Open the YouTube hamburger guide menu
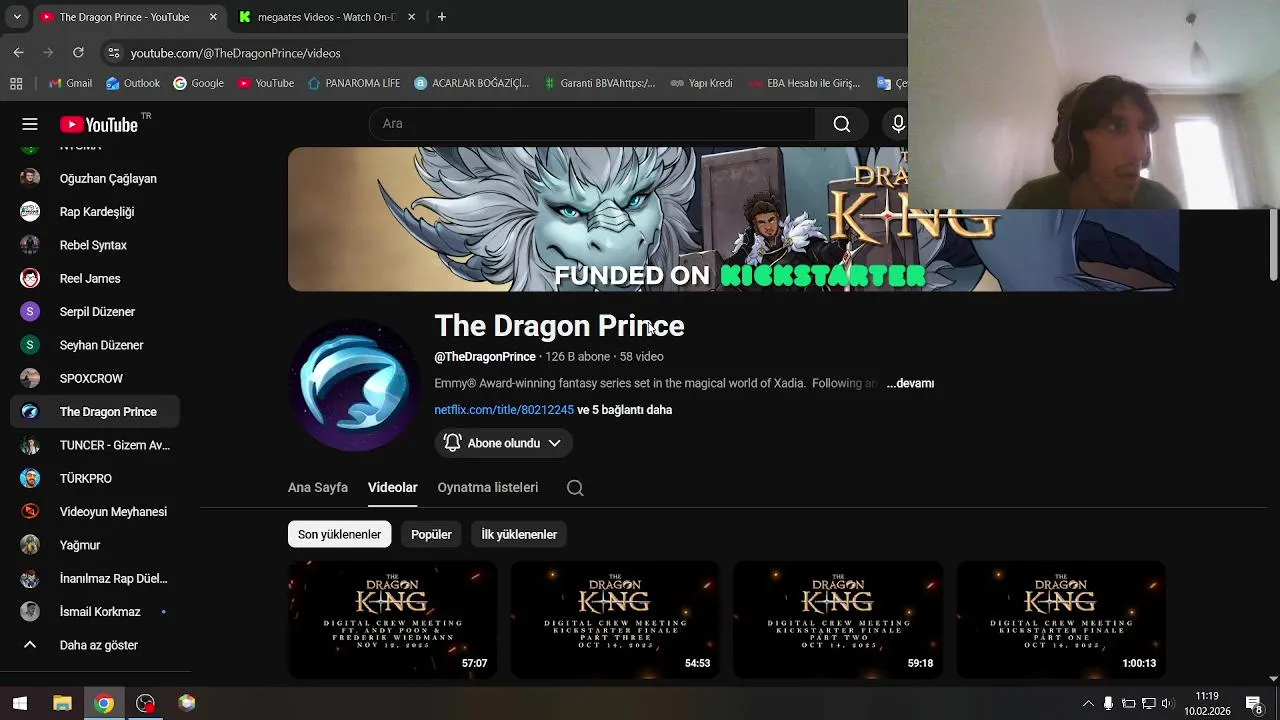Screen dimensions: 1280x720 [x=30, y=124]
